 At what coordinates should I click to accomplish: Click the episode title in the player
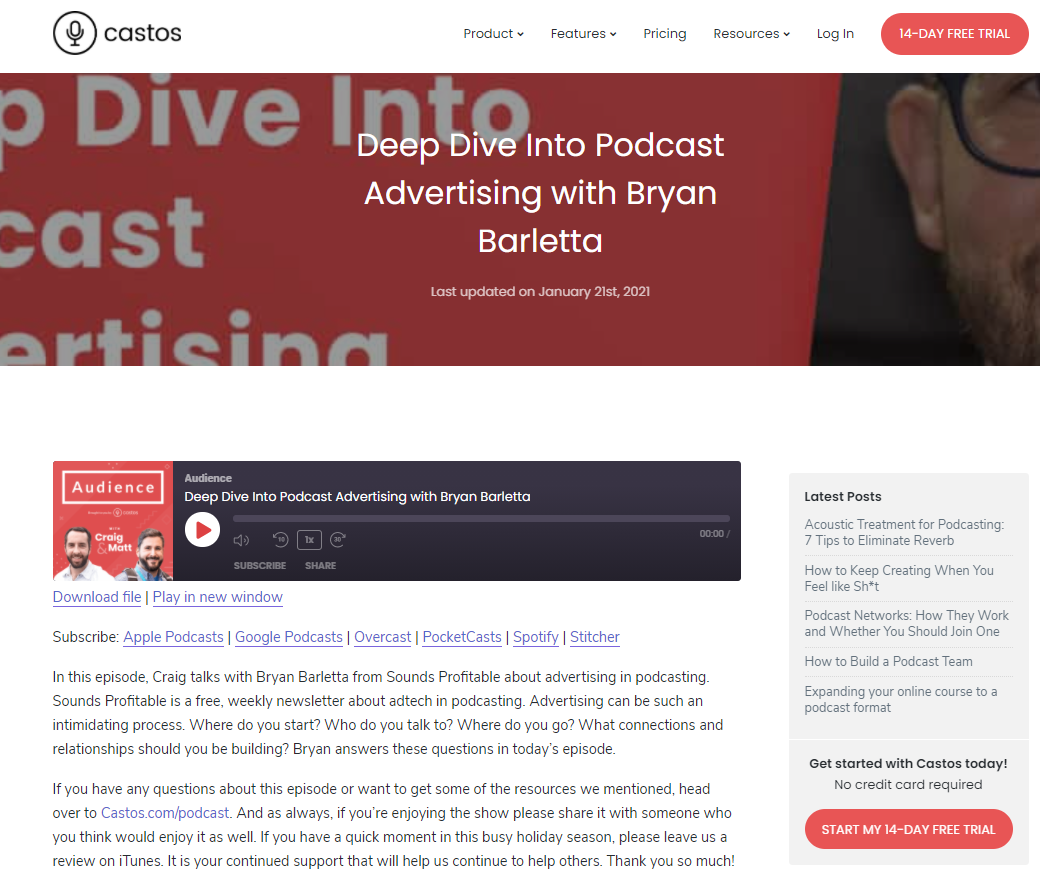tap(358, 496)
